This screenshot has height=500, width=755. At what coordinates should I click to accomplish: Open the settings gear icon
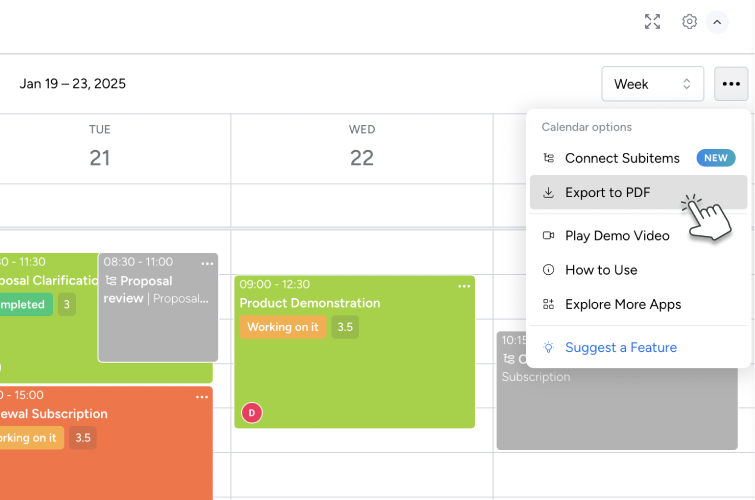coord(689,21)
